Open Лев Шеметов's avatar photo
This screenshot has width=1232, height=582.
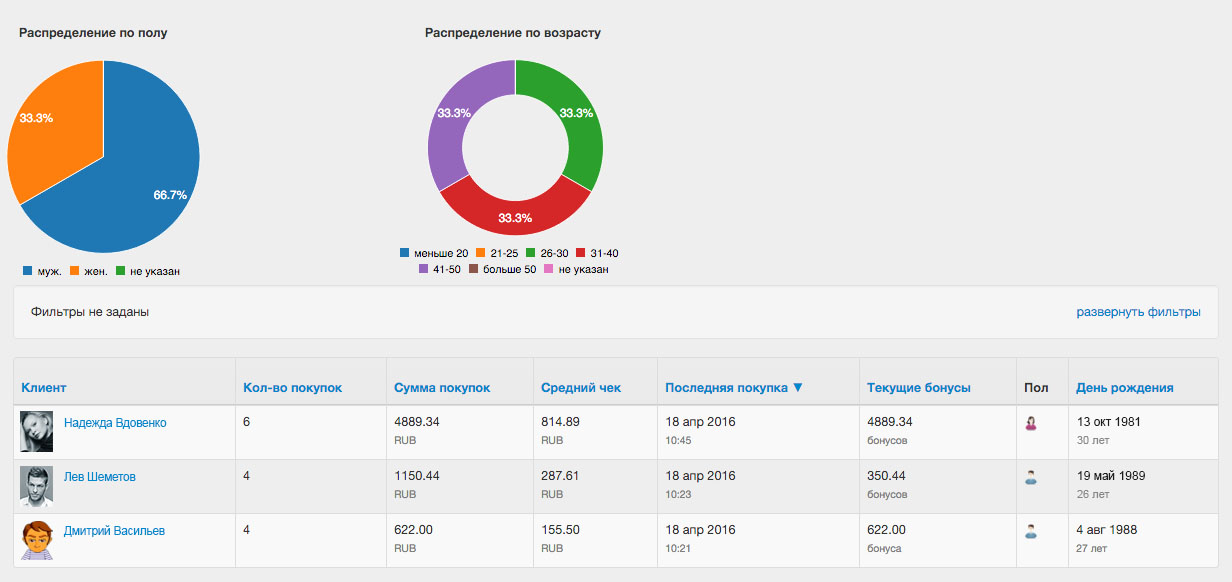click(37, 486)
